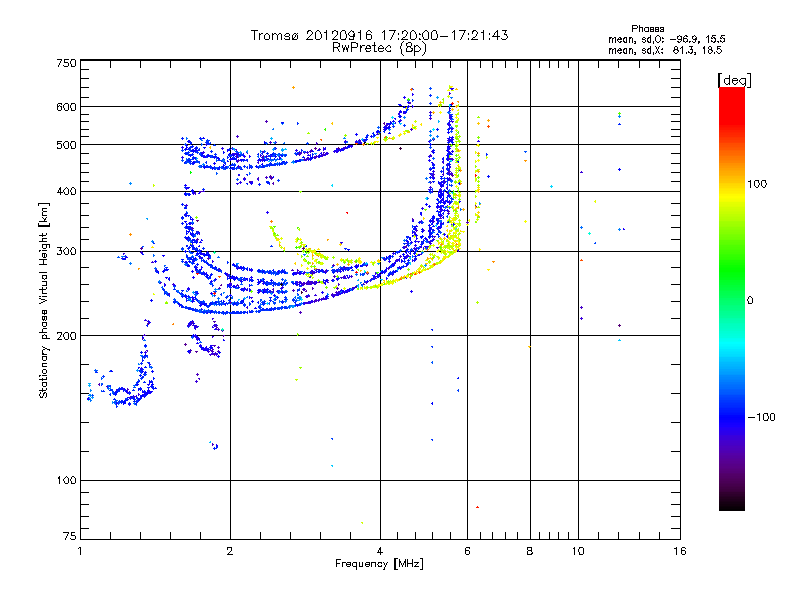Viewport: 800px width, 600px height.
Task: Click the y-axis tick label '75'
Action: 70,536
